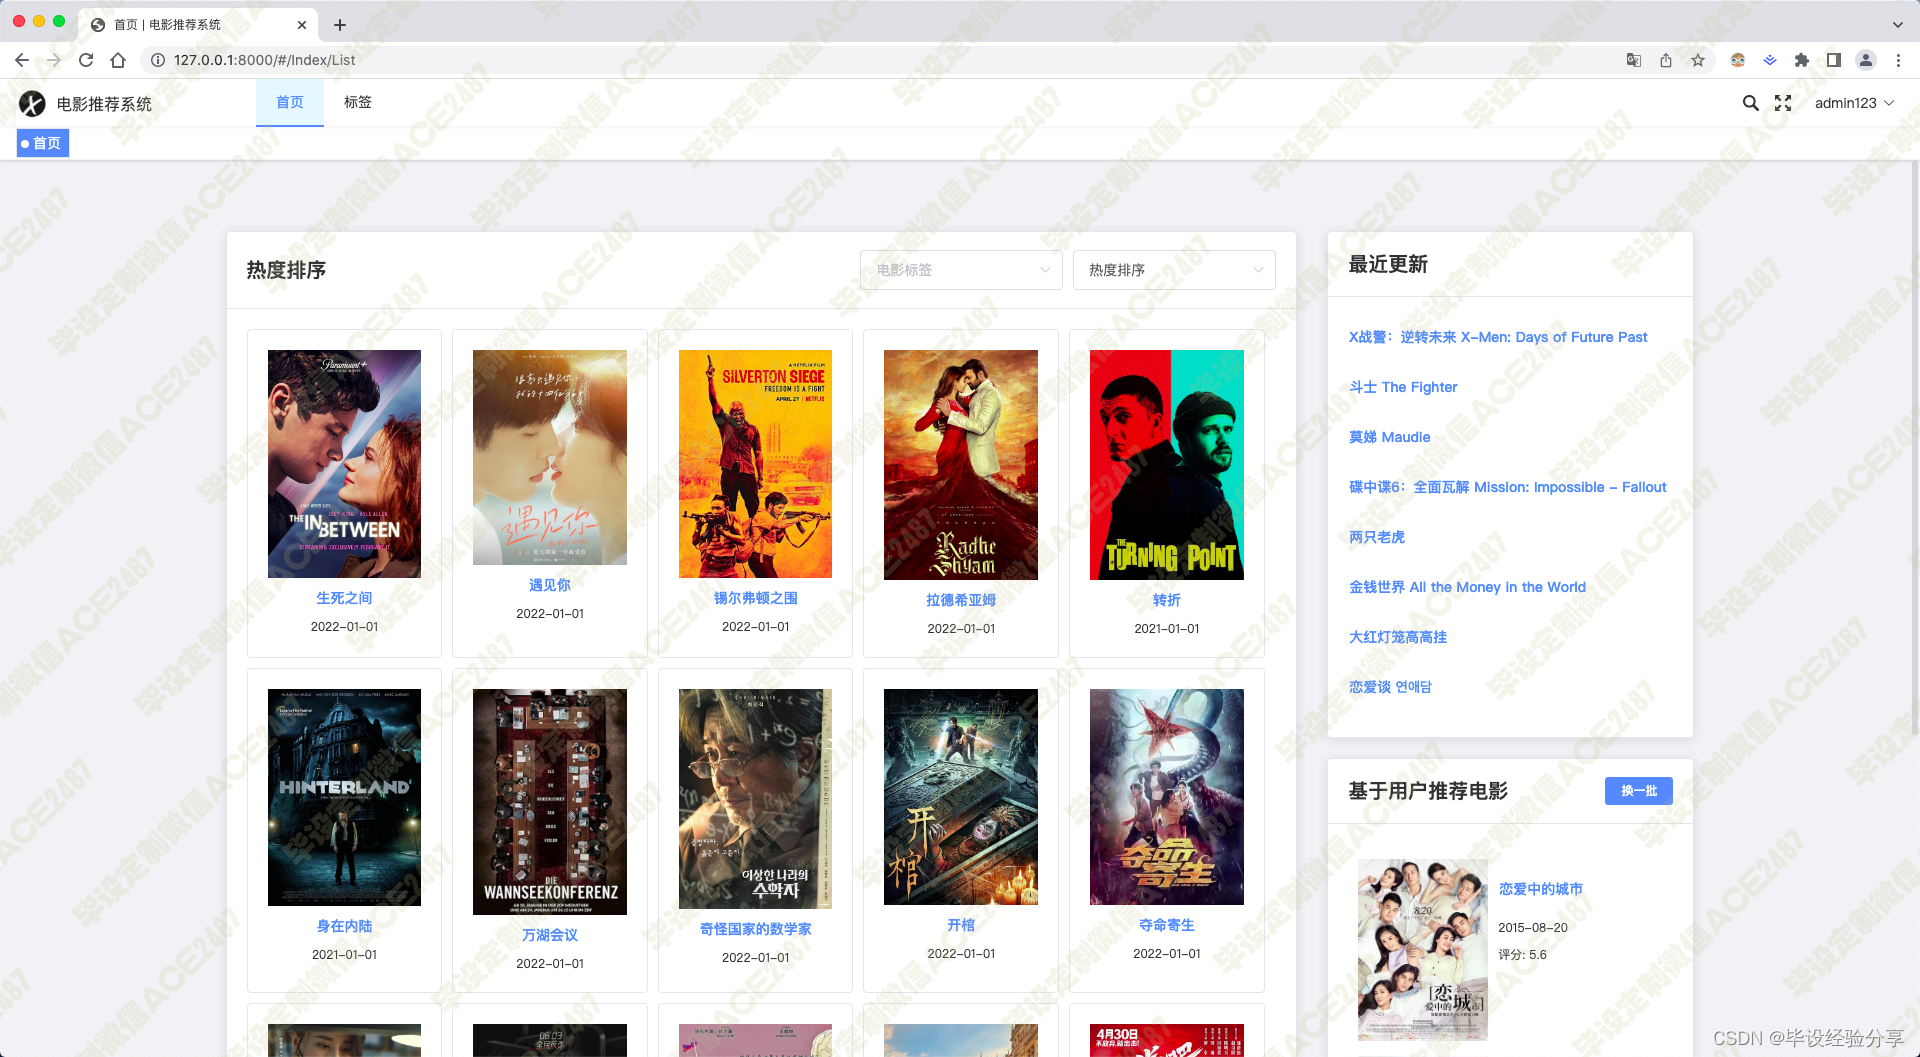Toggle fullscreen with the expand icon
Viewport: 1920px width, 1057px height.
tap(1783, 103)
